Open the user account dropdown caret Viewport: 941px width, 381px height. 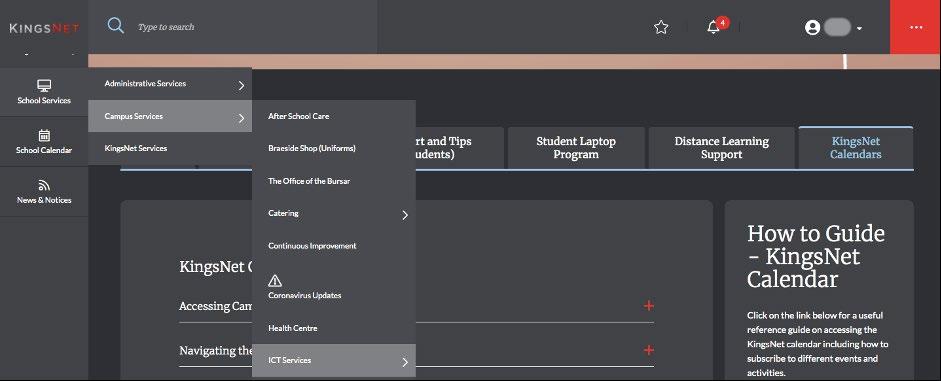pyautogui.click(x=859, y=28)
